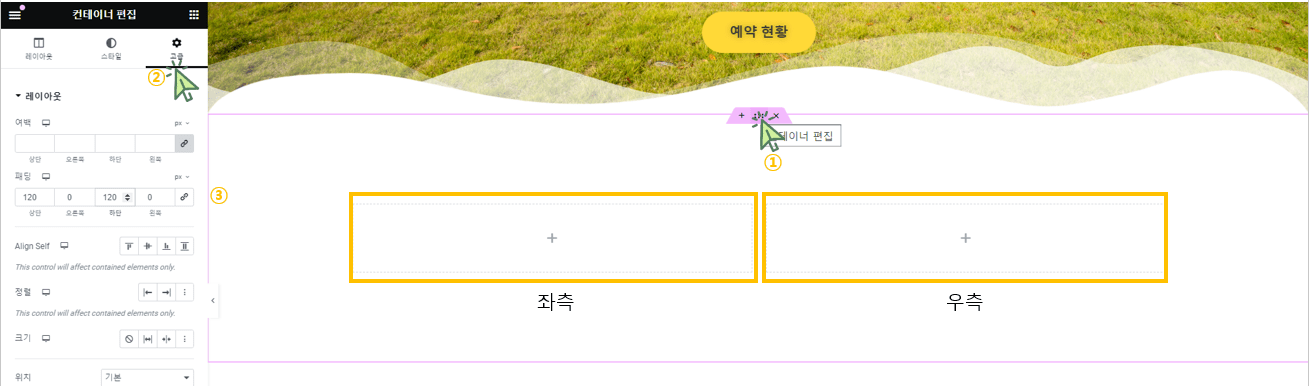1309x386 pixels.
Task: Toggle the margin link values icon
Action: pyautogui.click(x=184, y=144)
